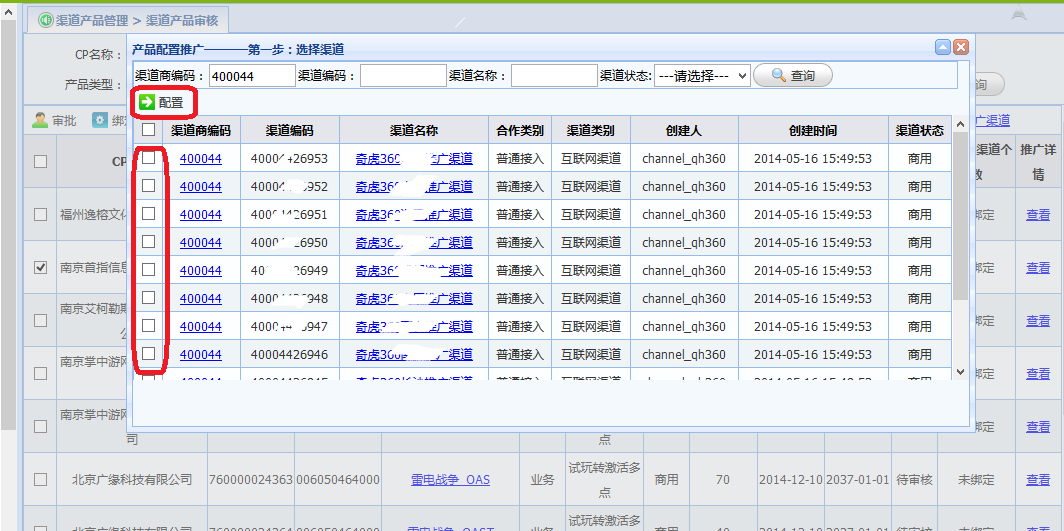Check the row with channel code ending 26953
The image size is (1064, 531).
point(149,158)
